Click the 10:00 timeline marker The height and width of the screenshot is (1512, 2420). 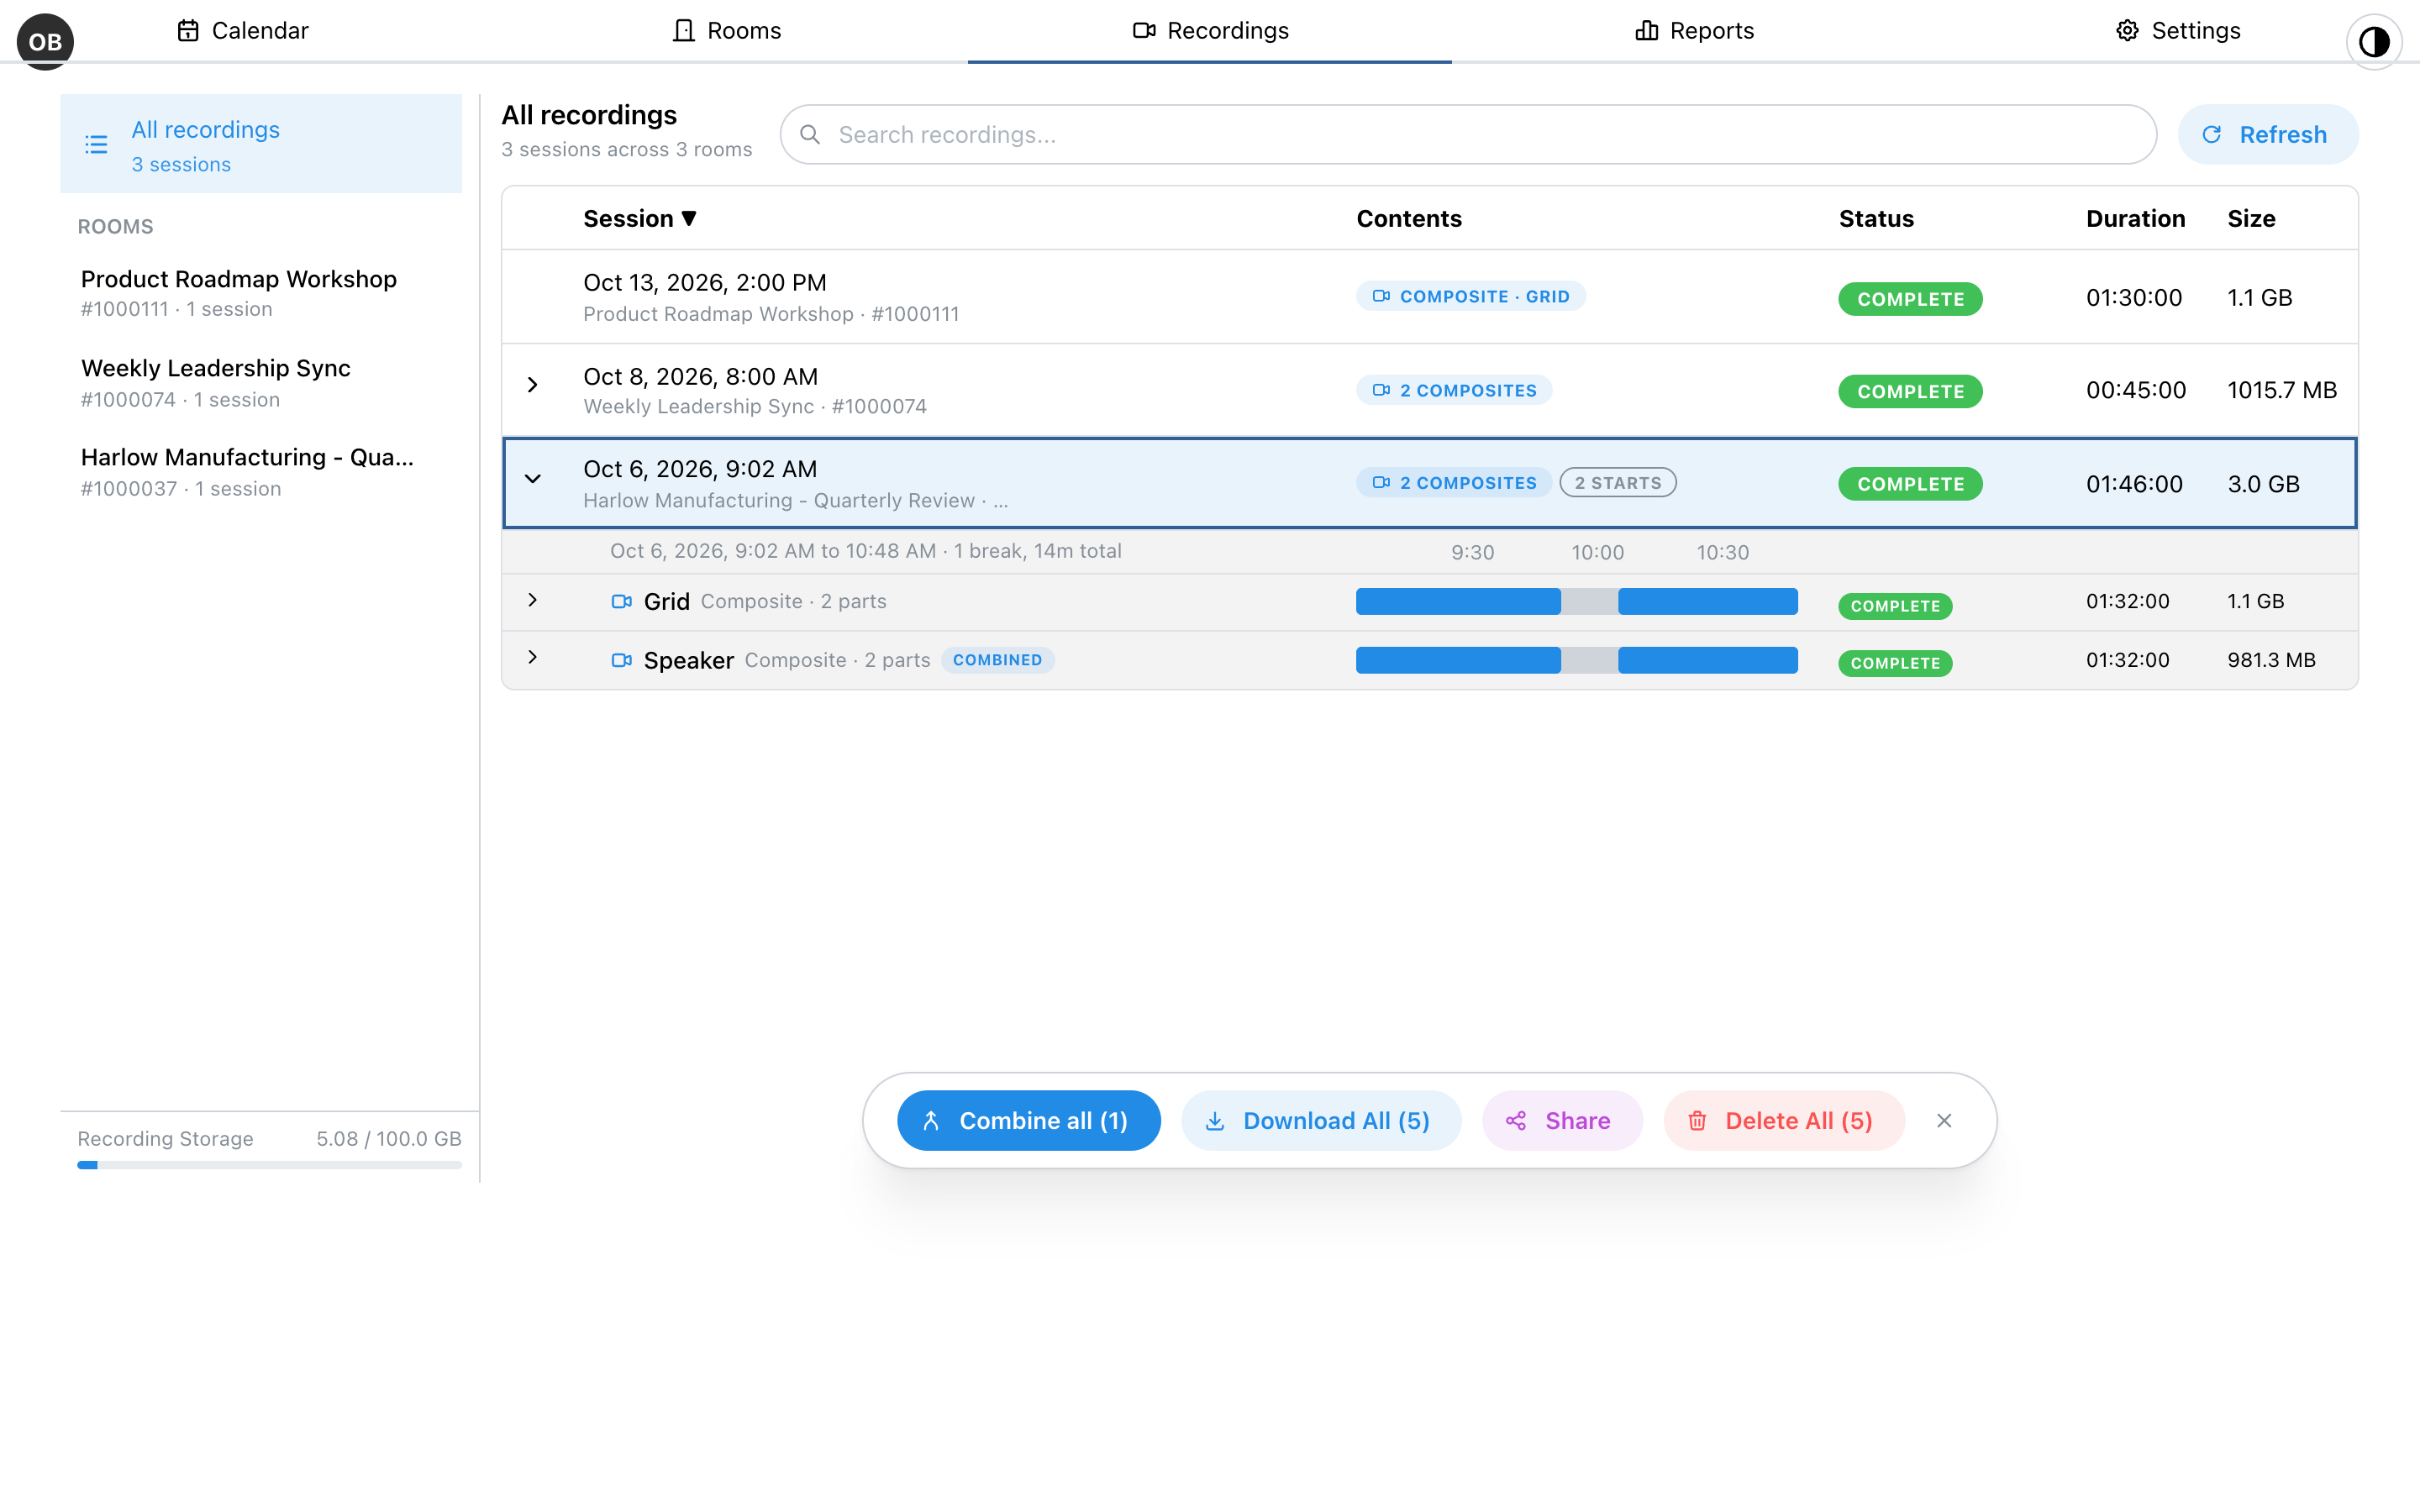coord(1597,553)
